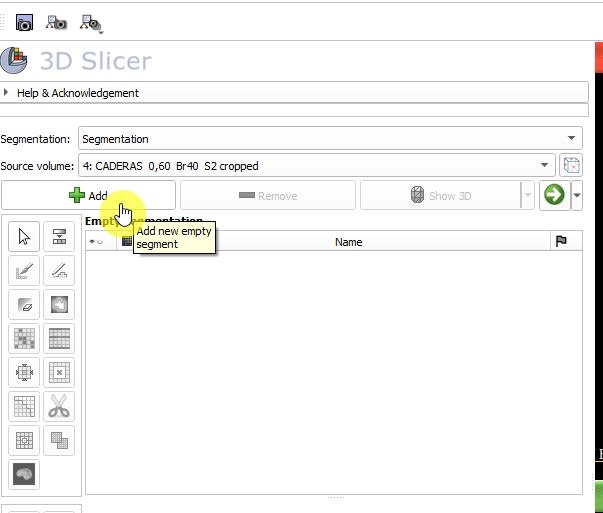The width and height of the screenshot is (603, 513).
Task: Click the scene view capture icon
Action: (56, 23)
